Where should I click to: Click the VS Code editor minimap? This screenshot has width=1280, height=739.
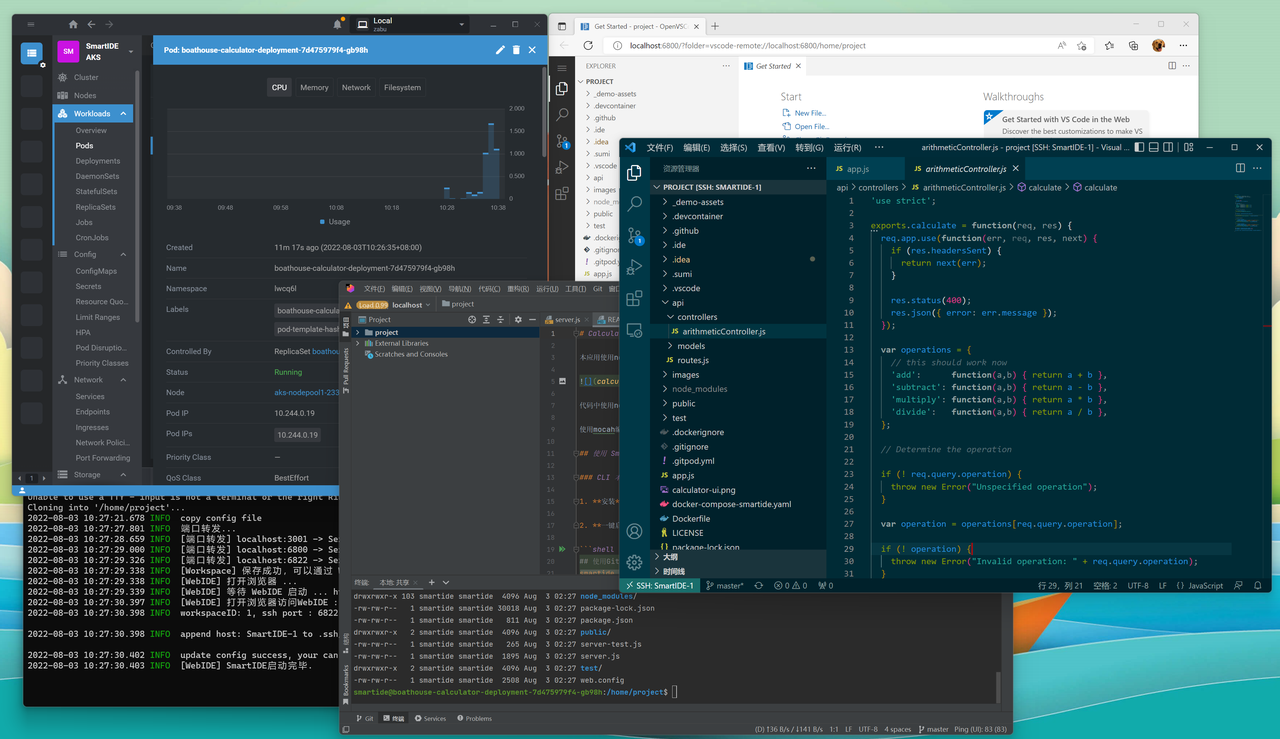tap(1249, 210)
